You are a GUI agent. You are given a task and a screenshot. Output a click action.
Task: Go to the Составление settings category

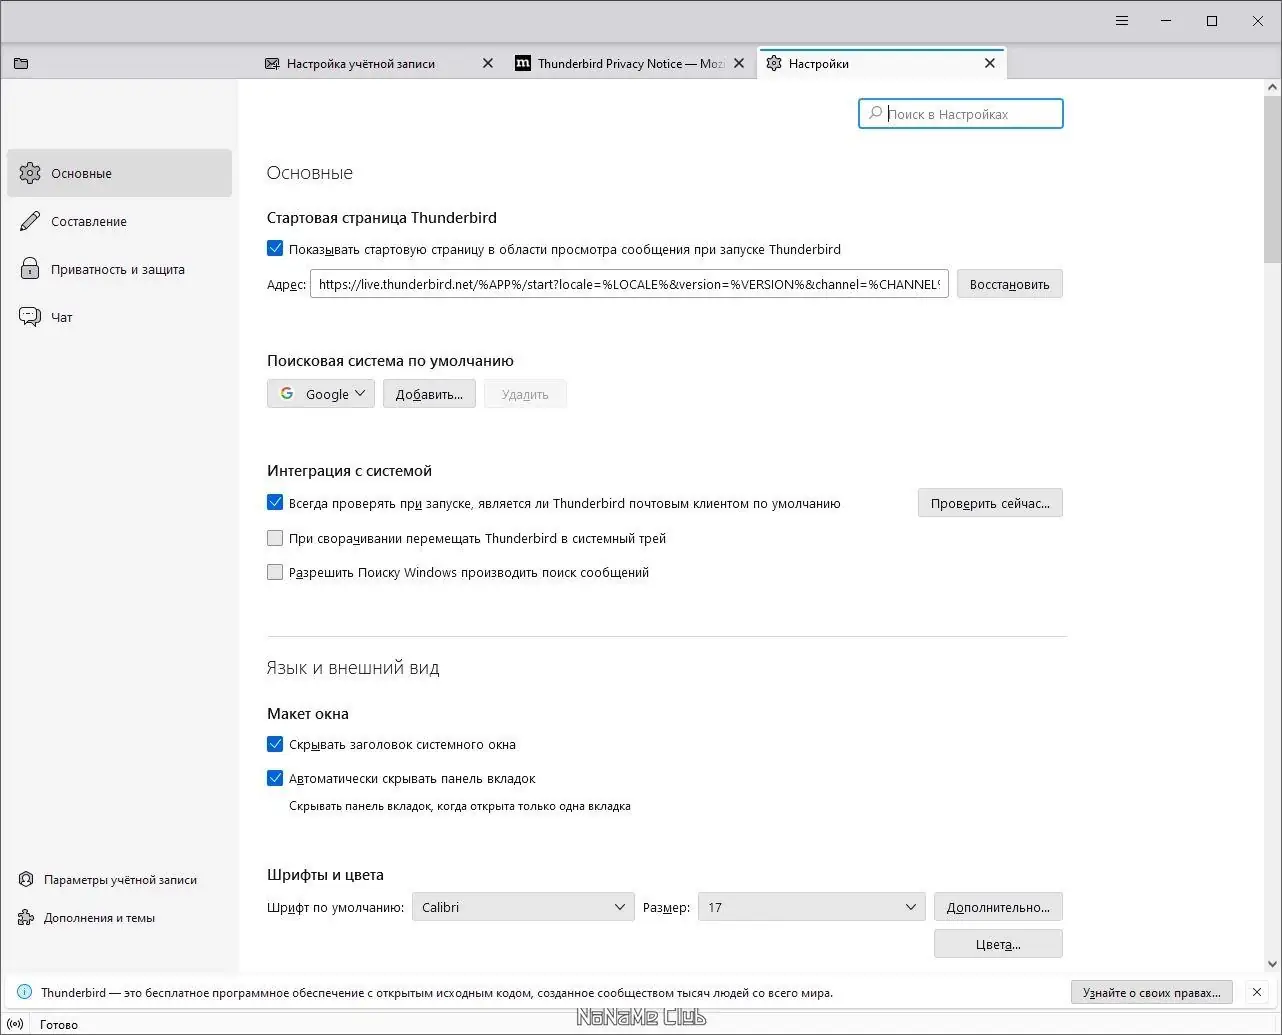[119, 221]
